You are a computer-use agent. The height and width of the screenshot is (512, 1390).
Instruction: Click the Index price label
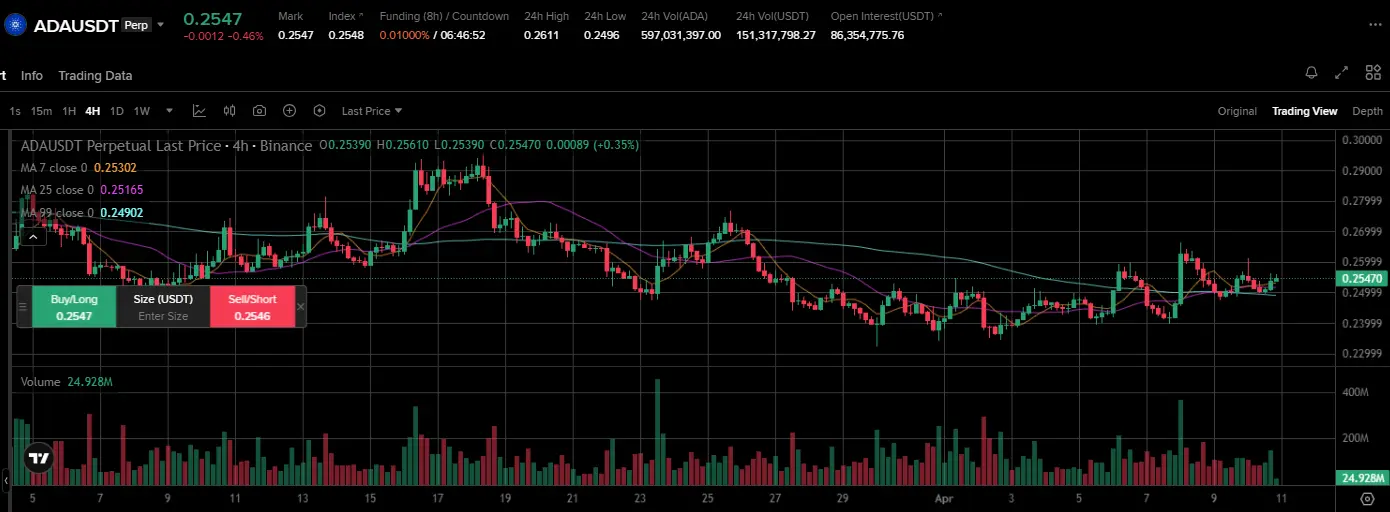[x=346, y=16]
